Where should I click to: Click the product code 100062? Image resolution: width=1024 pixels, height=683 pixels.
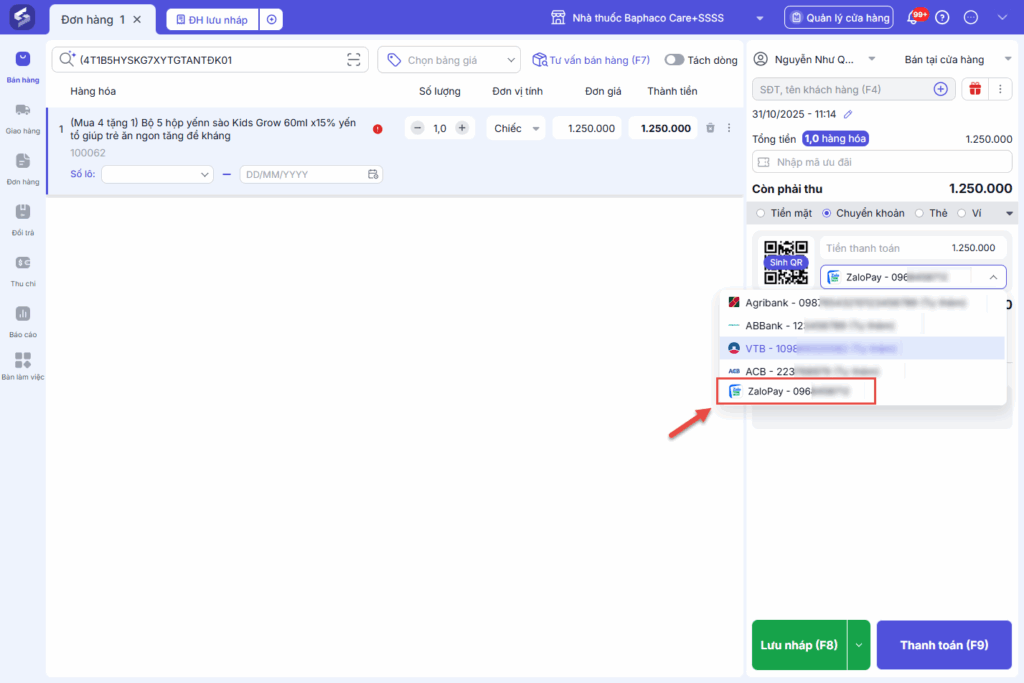(x=88, y=153)
